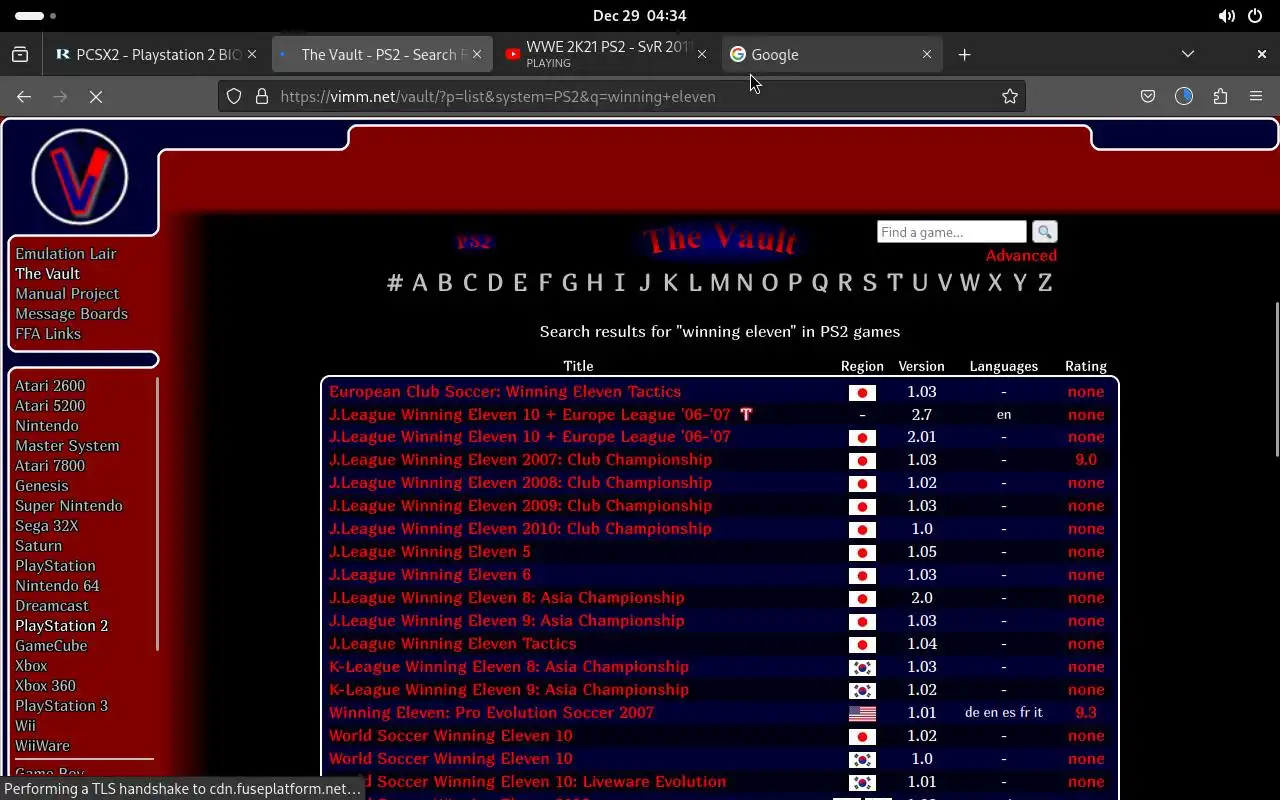Switch to the Google tab
Screen dimensions: 1280x800
831,54
